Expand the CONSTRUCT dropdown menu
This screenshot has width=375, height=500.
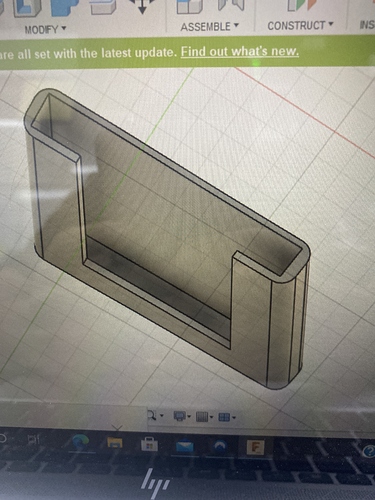300,25
